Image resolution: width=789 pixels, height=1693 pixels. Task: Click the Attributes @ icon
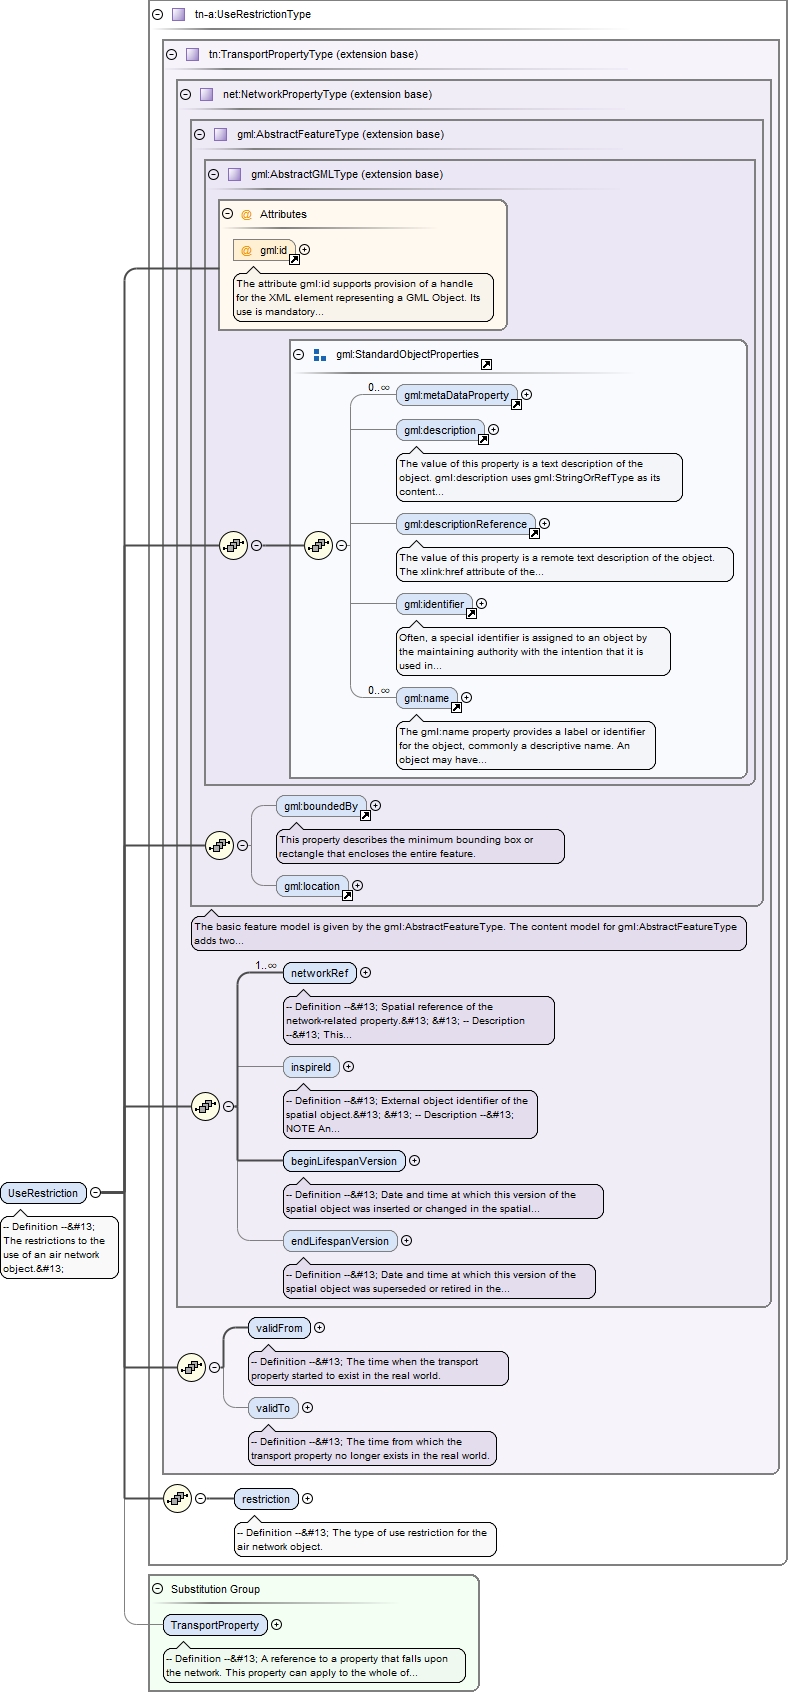click(247, 215)
